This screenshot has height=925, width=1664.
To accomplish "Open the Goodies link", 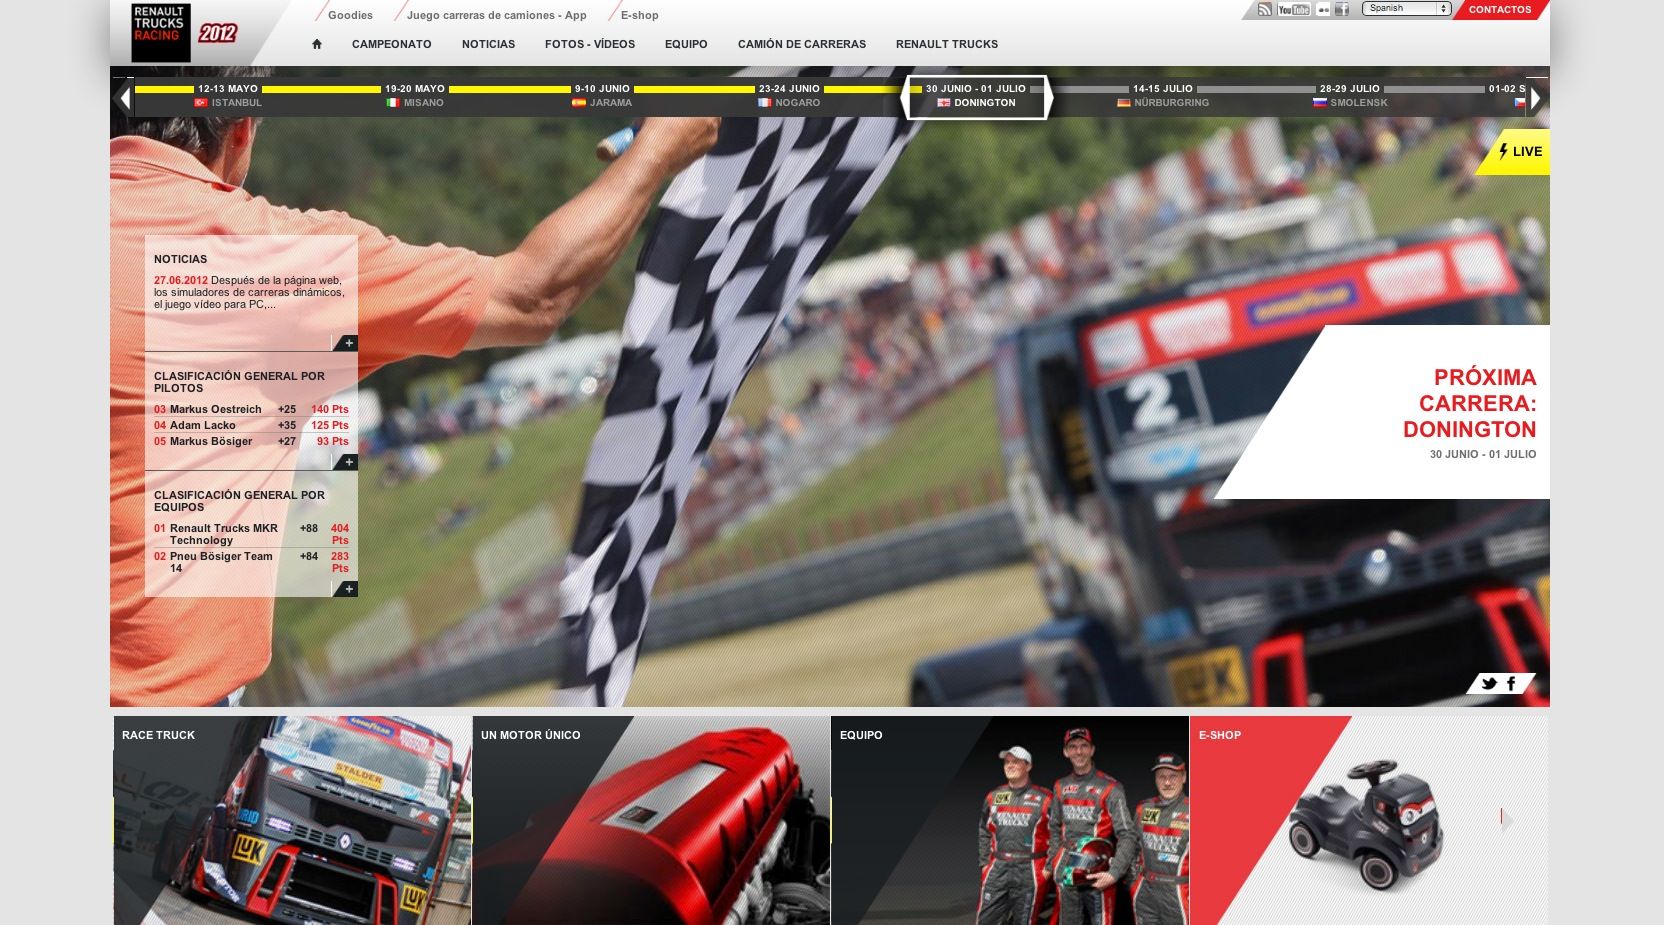I will click(350, 15).
